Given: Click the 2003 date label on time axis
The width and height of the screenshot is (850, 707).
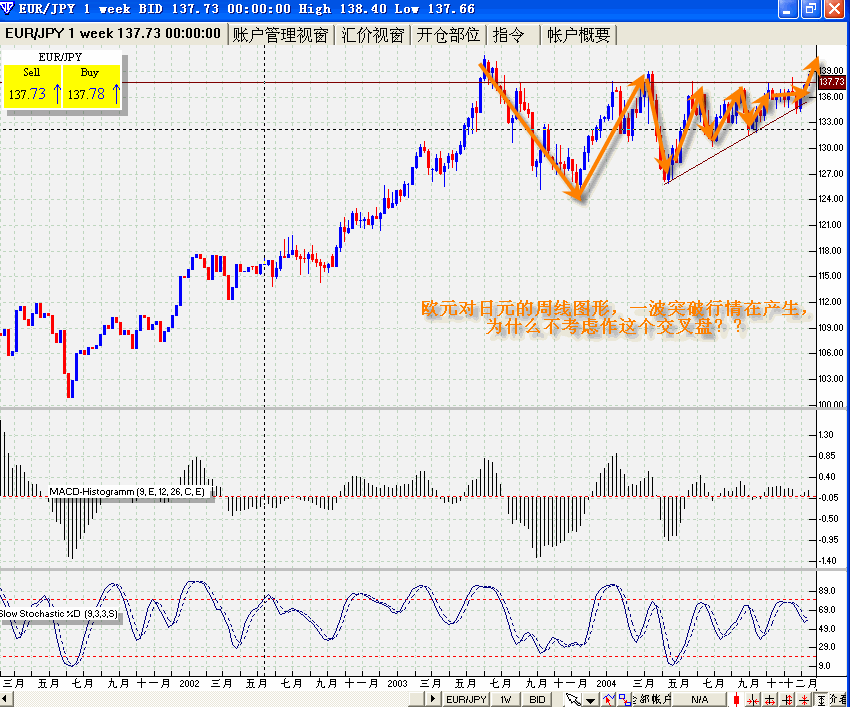Looking at the screenshot, I should tap(397, 683).
